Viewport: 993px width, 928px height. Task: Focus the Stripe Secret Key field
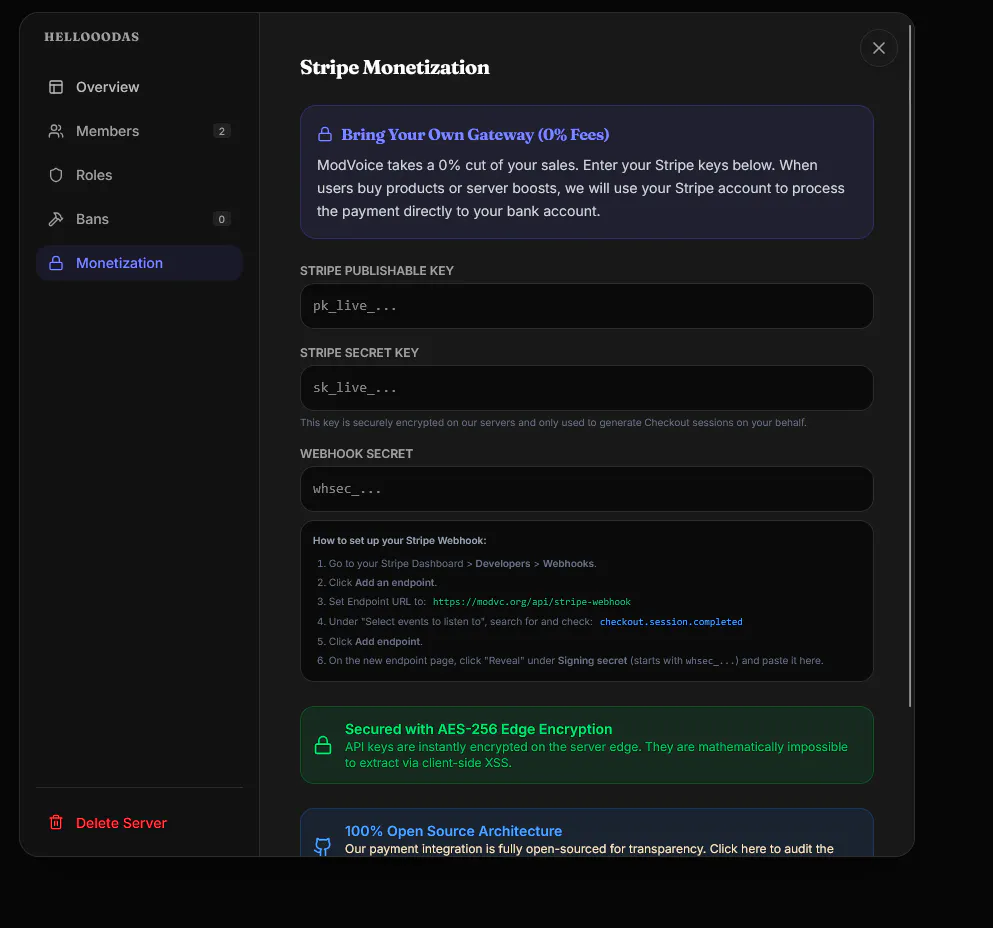click(586, 388)
